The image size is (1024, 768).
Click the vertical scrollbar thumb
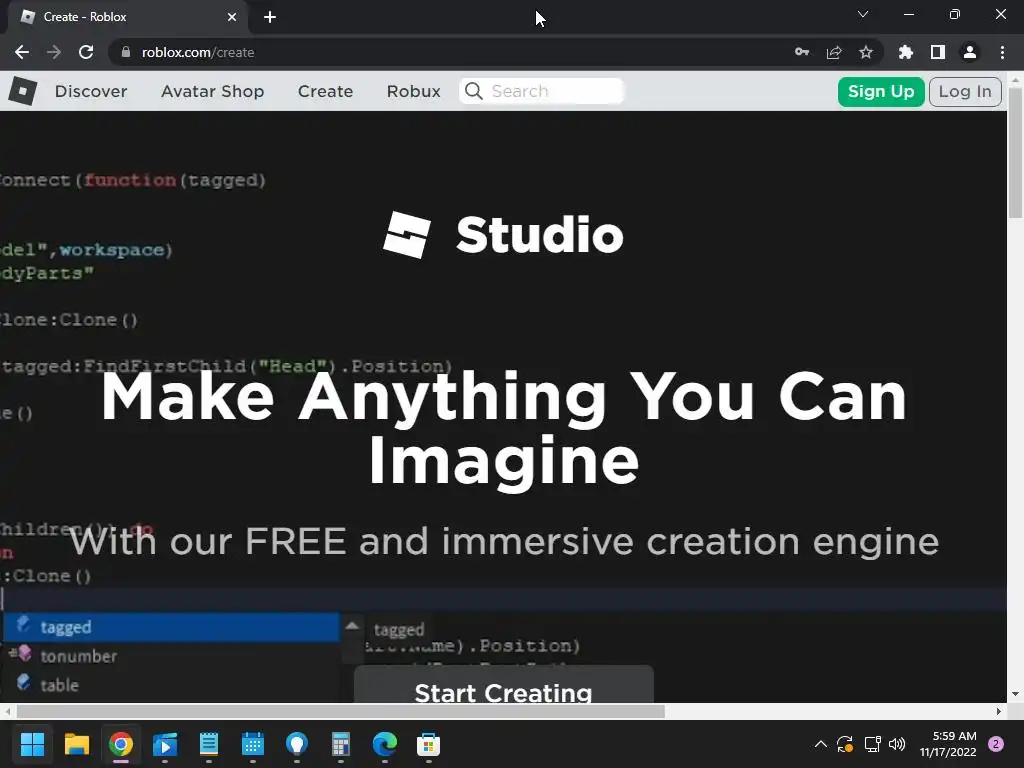click(1016, 153)
